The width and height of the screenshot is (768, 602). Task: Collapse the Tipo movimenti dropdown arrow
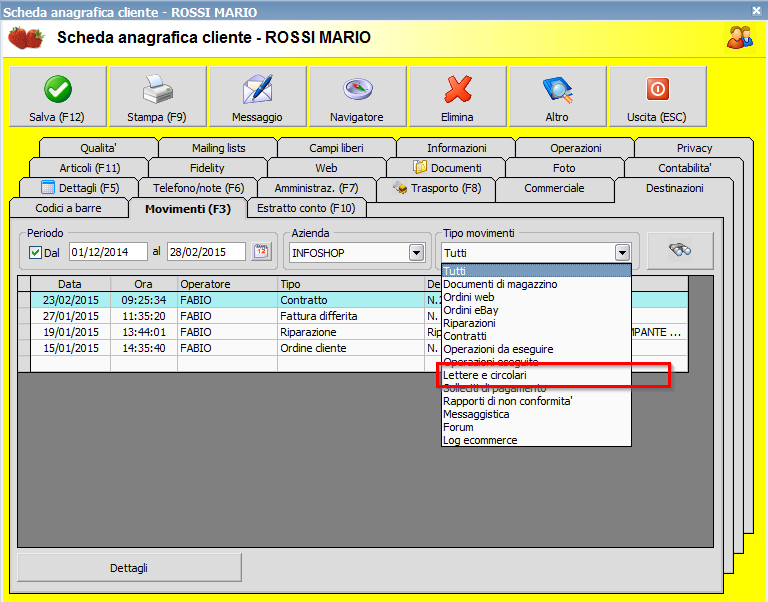pyautogui.click(x=622, y=253)
